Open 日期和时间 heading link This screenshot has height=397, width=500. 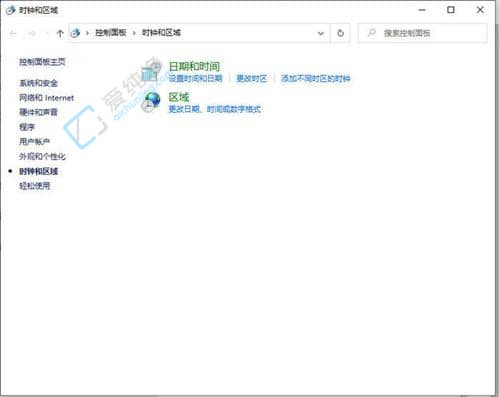(194, 66)
